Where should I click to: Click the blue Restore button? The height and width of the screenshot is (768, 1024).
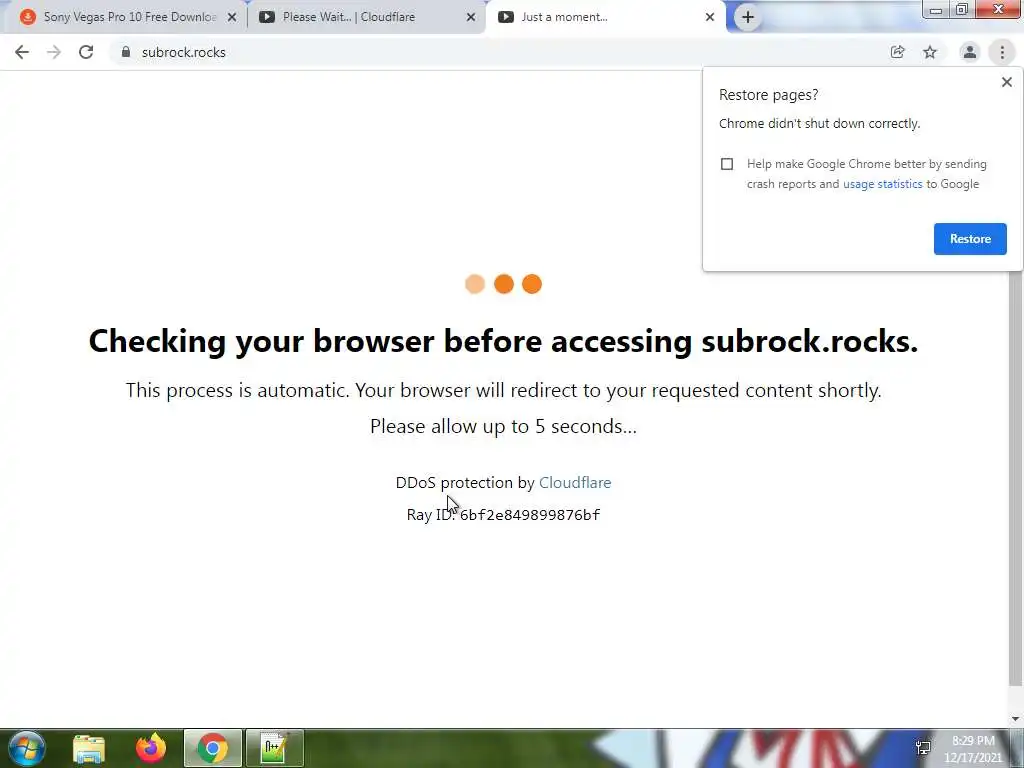pos(970,239)
